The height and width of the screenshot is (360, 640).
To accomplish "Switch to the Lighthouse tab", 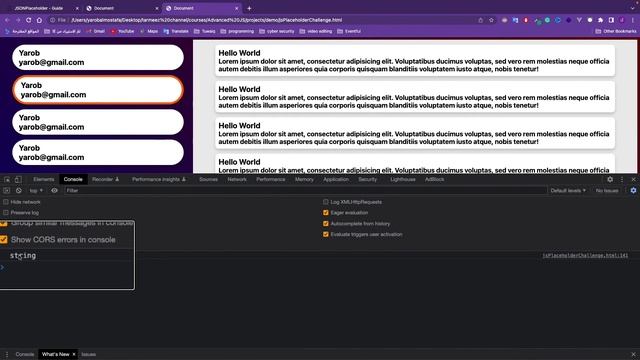I will [x=403, y=179].
